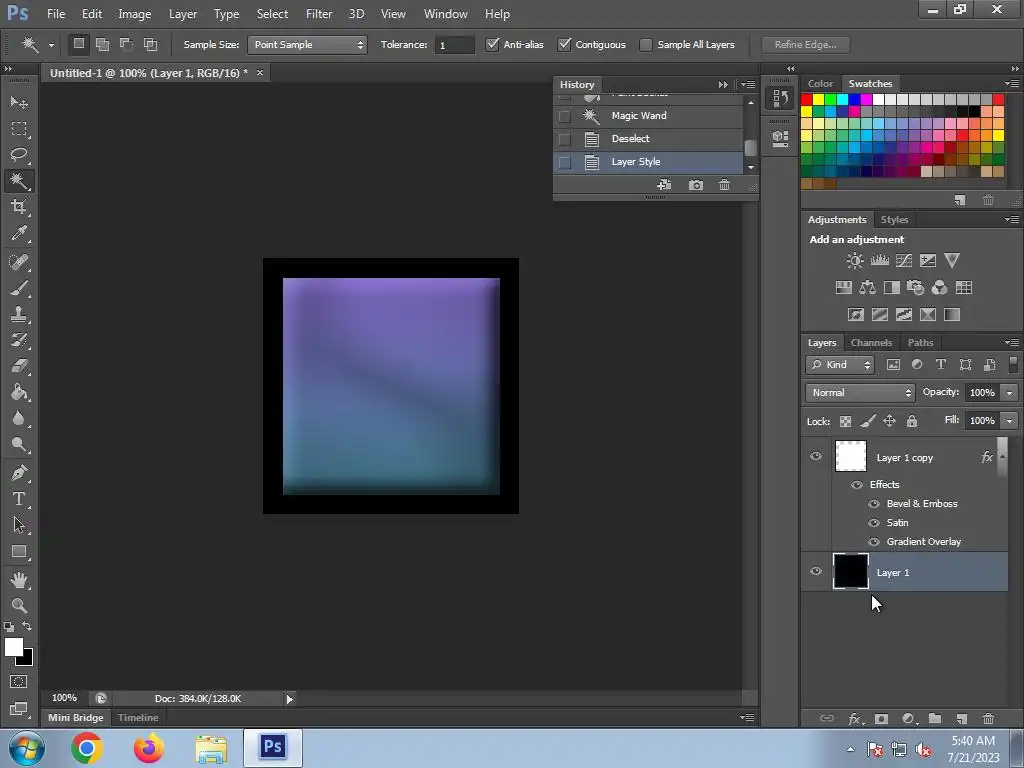Select the Rectangular Marquee tool
The width and height of the screenshot is (1024, 768).
[x=19, y=129]
